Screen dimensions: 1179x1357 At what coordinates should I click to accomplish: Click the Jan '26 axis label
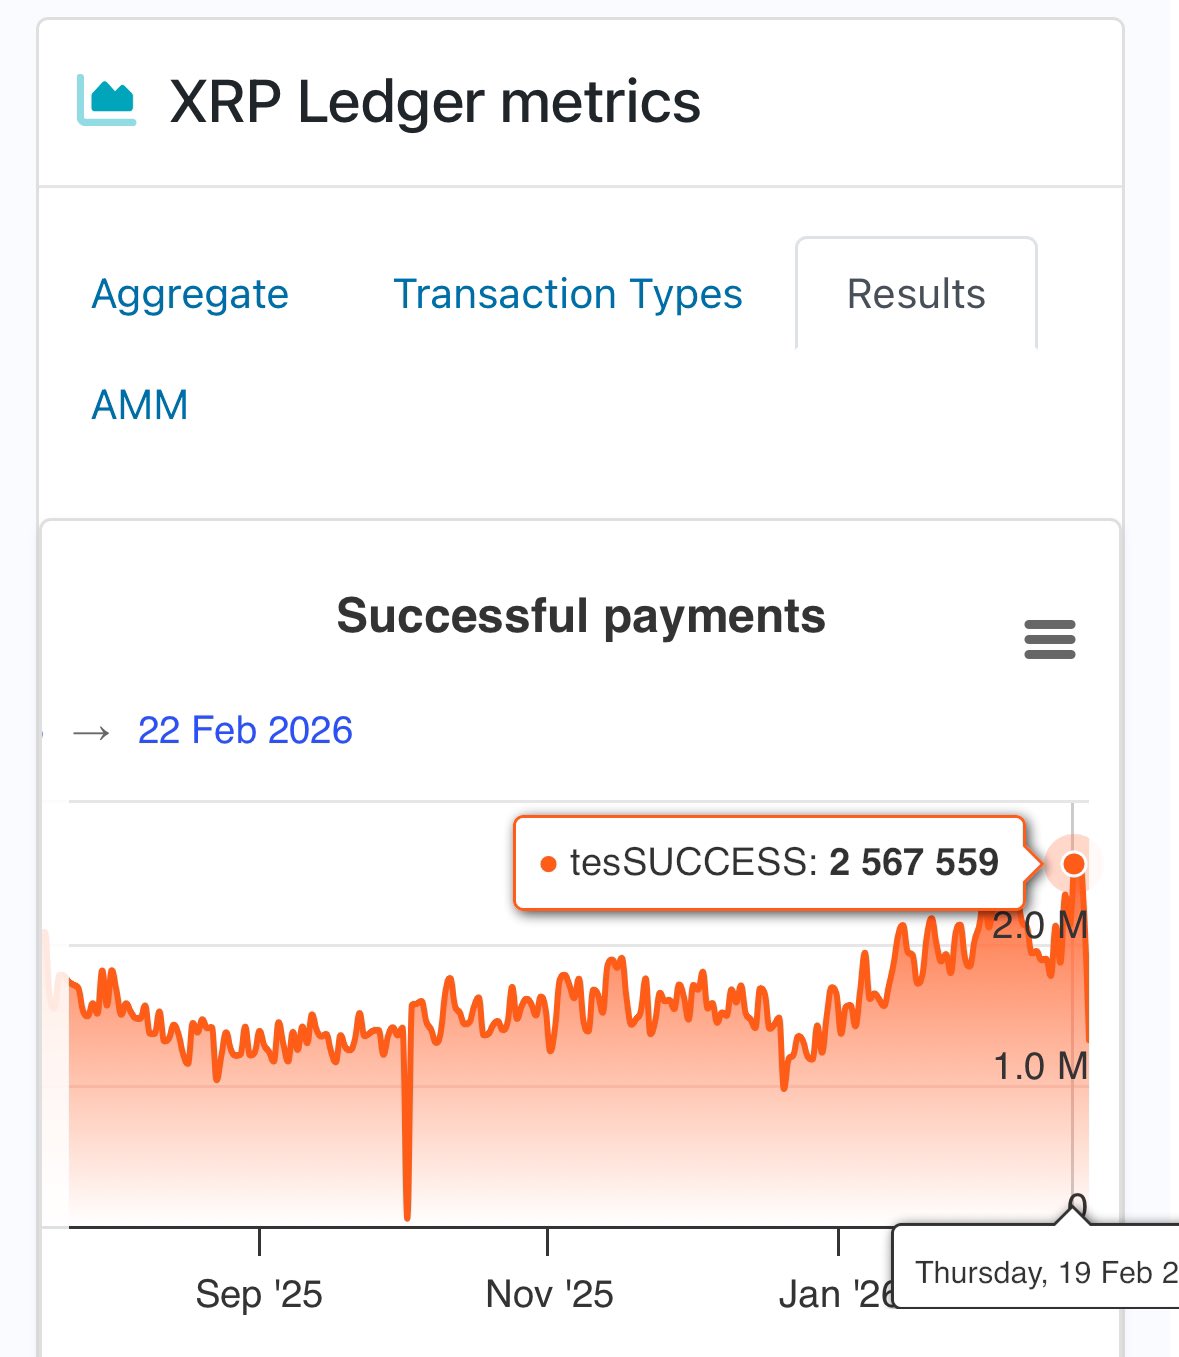click(x=835, y=1294)
